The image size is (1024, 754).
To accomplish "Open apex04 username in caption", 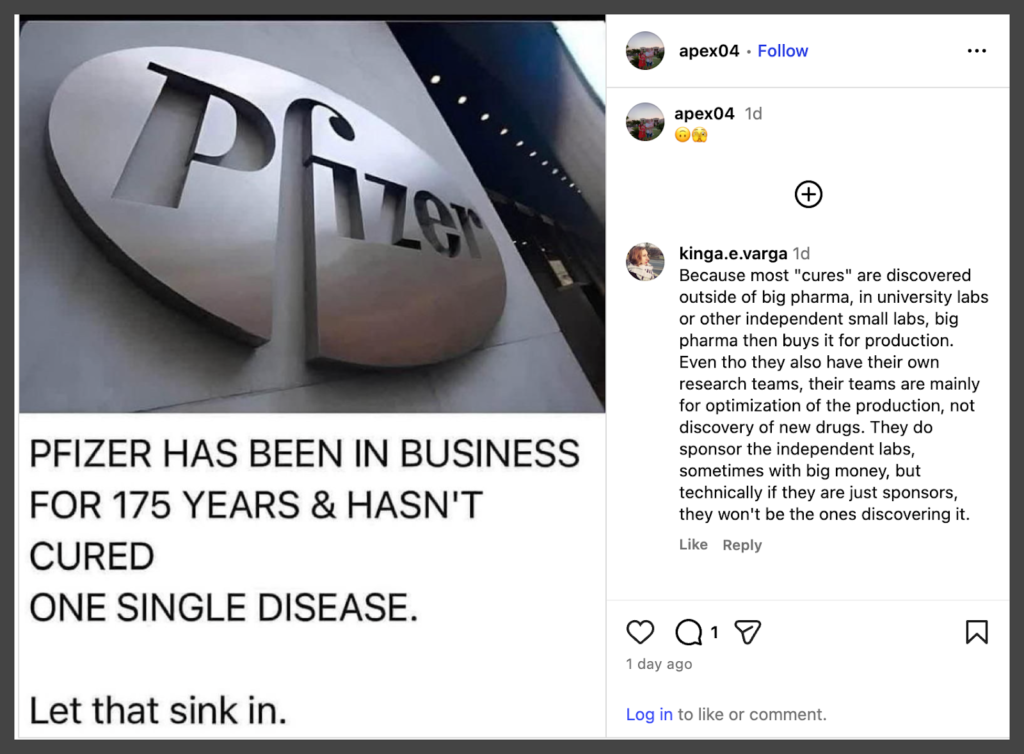I will click(704, 114).
